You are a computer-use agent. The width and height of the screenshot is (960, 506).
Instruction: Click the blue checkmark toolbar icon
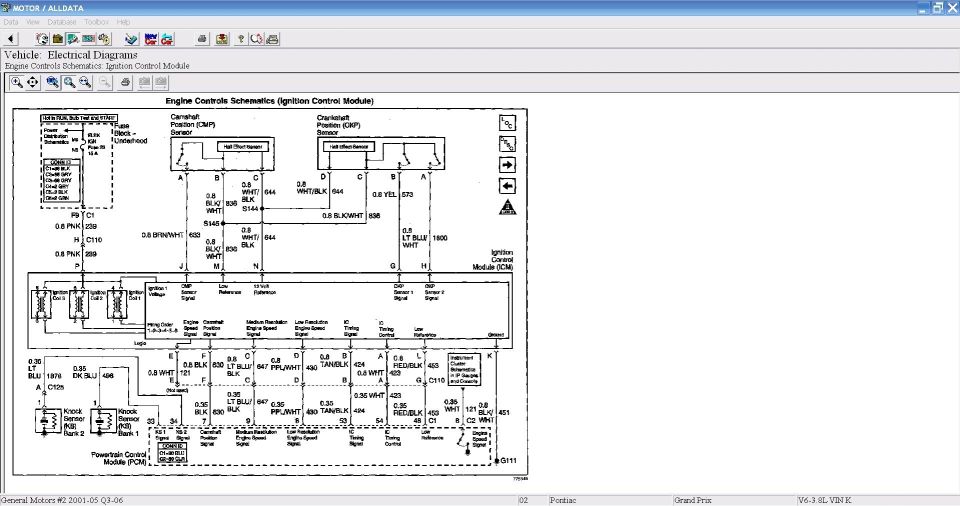point(131,39)
